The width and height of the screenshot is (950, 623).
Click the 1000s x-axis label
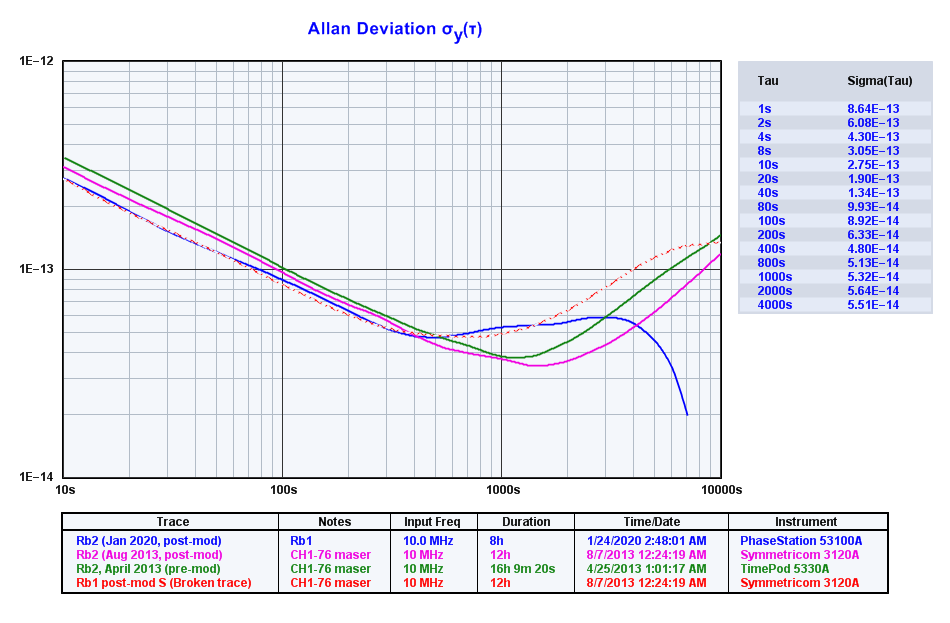coord(502,490)
